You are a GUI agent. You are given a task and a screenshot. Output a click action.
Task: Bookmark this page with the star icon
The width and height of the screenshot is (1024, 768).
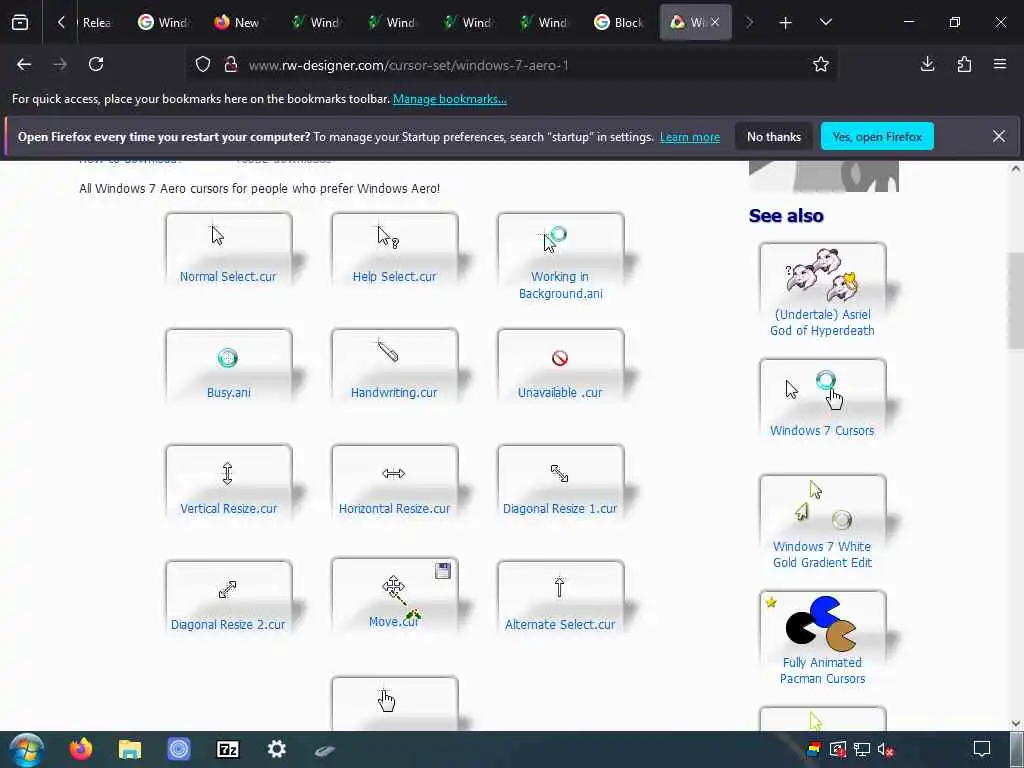821,64
